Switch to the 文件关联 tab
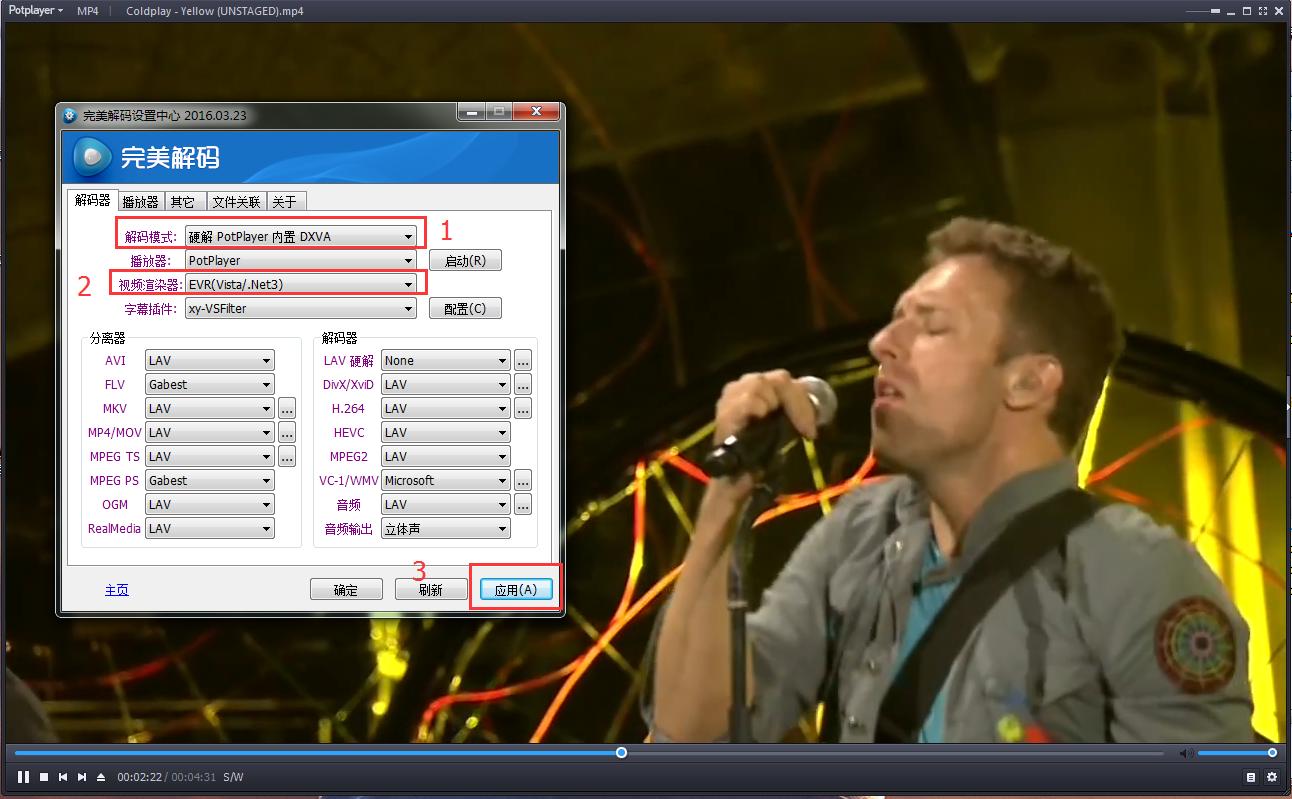 click(x=236, y=201)
